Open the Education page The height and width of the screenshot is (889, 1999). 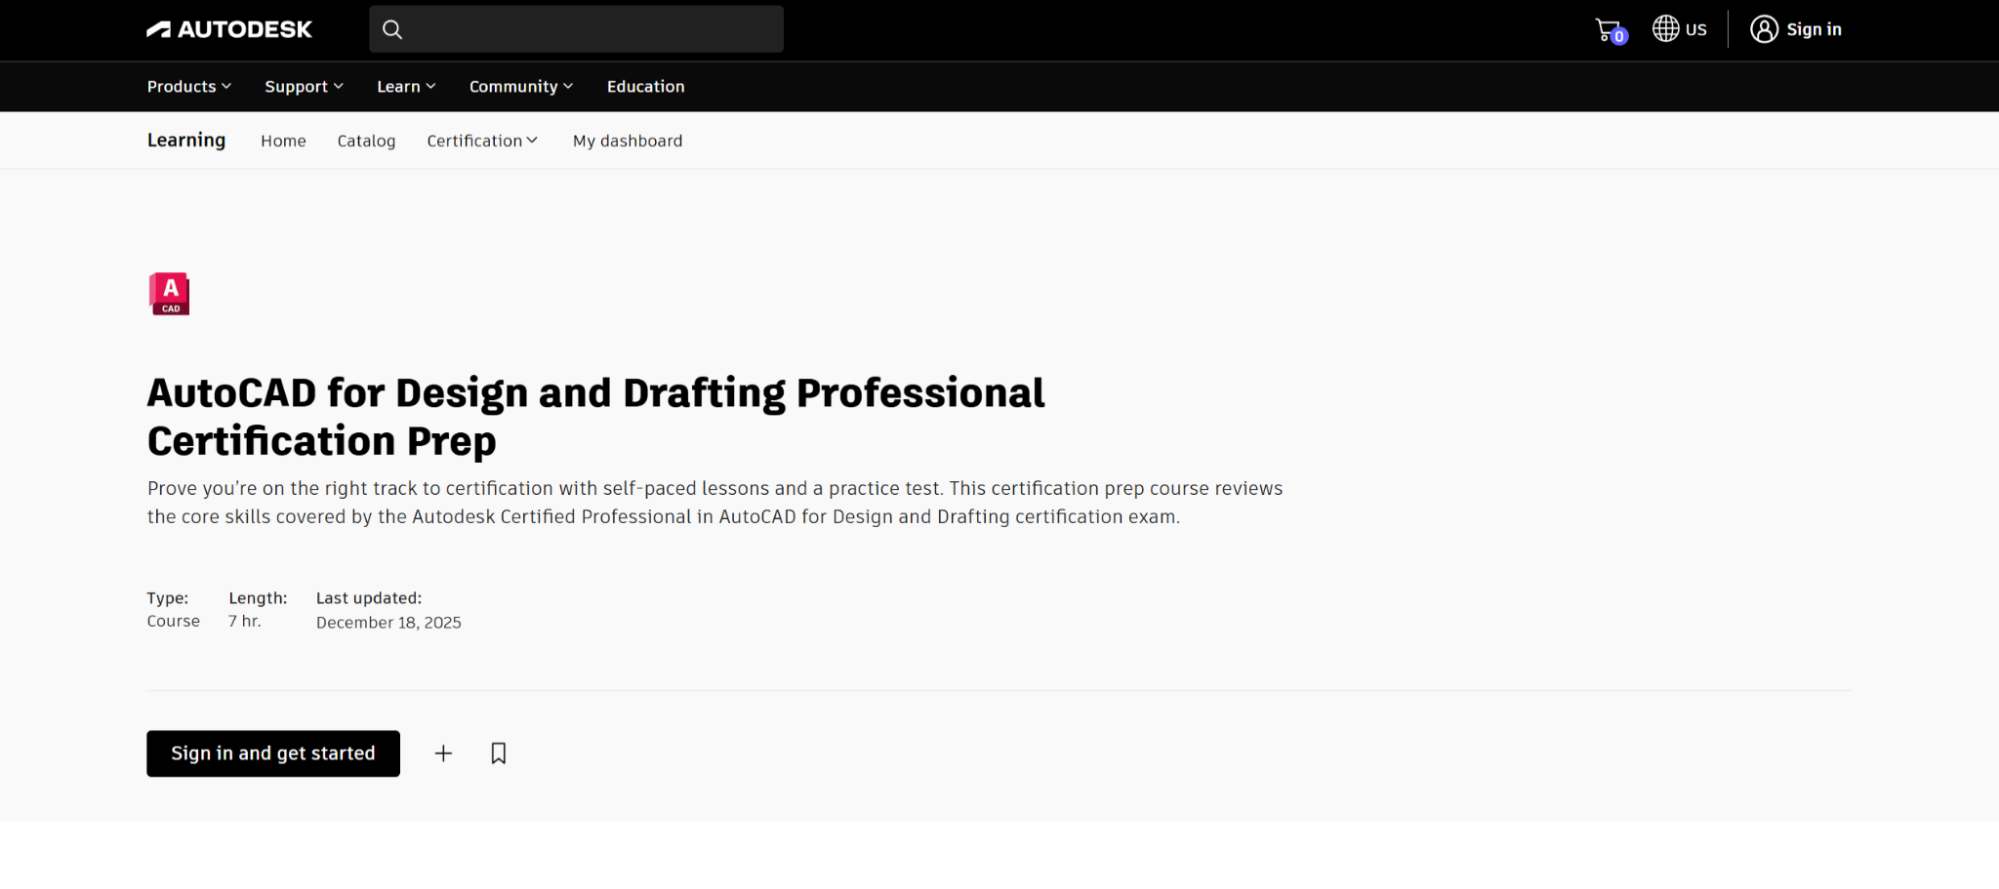coord(646,87)
